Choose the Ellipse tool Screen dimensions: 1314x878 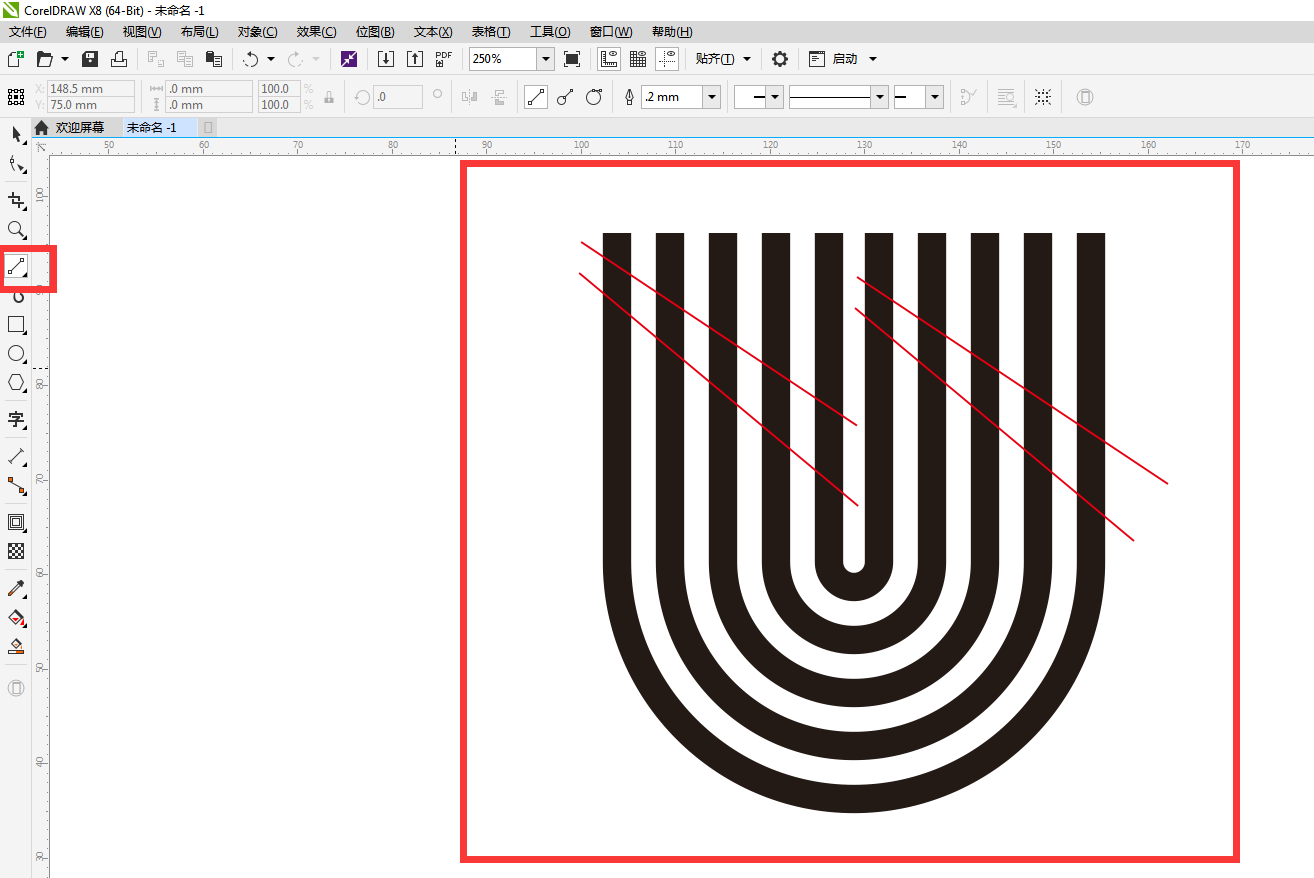(16, 353)
